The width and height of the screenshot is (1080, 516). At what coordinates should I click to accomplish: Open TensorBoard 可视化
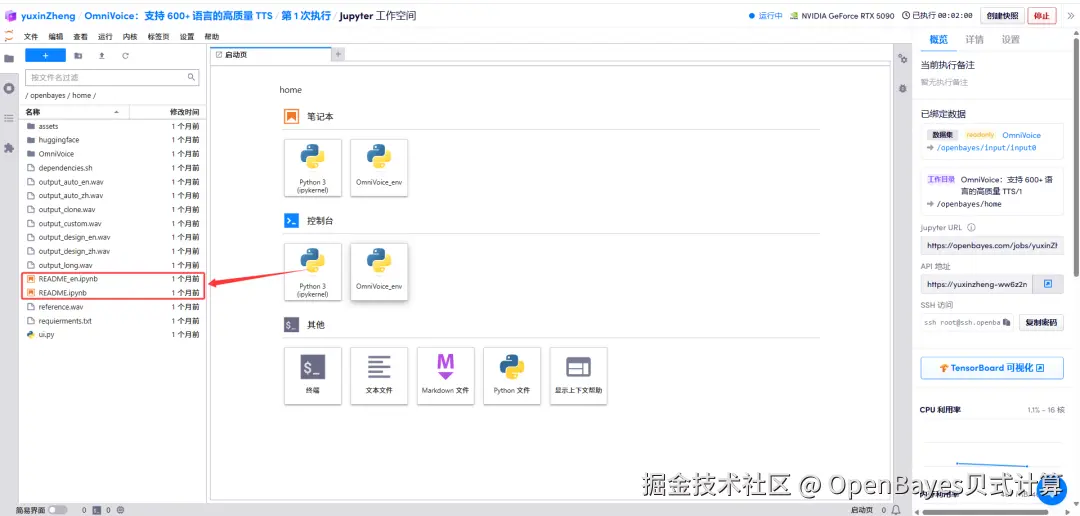(x=992, y=368)
